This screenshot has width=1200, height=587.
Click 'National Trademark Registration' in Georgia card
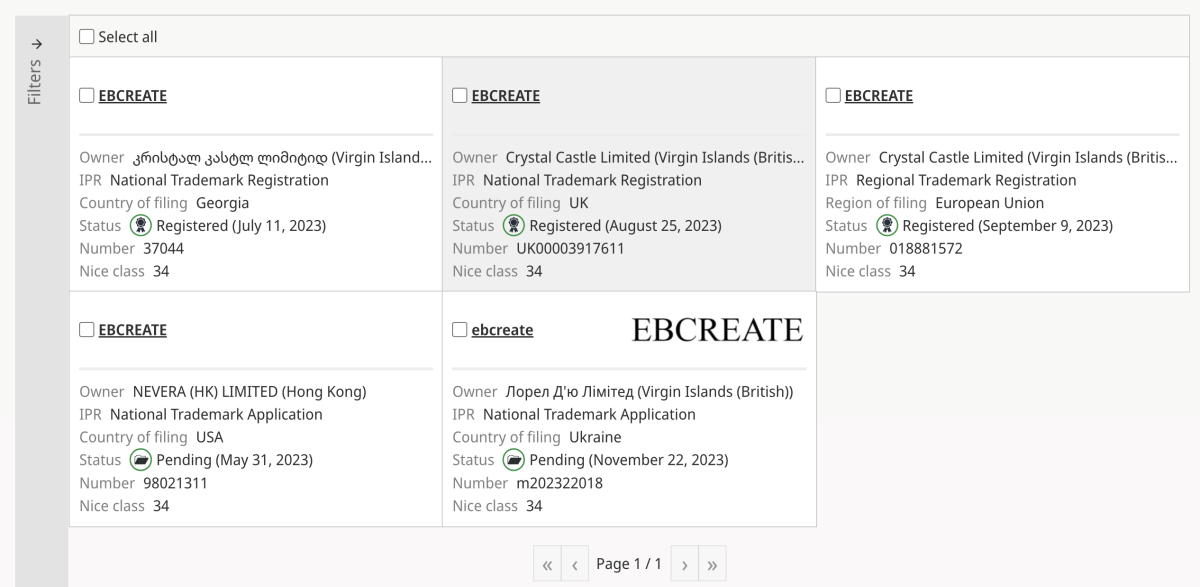tap(219, 181)
